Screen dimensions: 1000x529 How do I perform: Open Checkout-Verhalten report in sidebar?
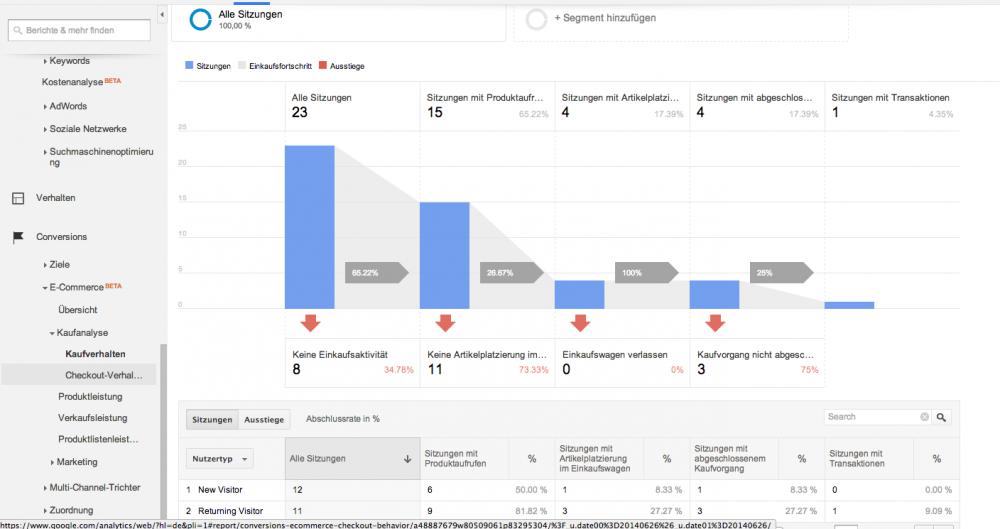point(104,375)
